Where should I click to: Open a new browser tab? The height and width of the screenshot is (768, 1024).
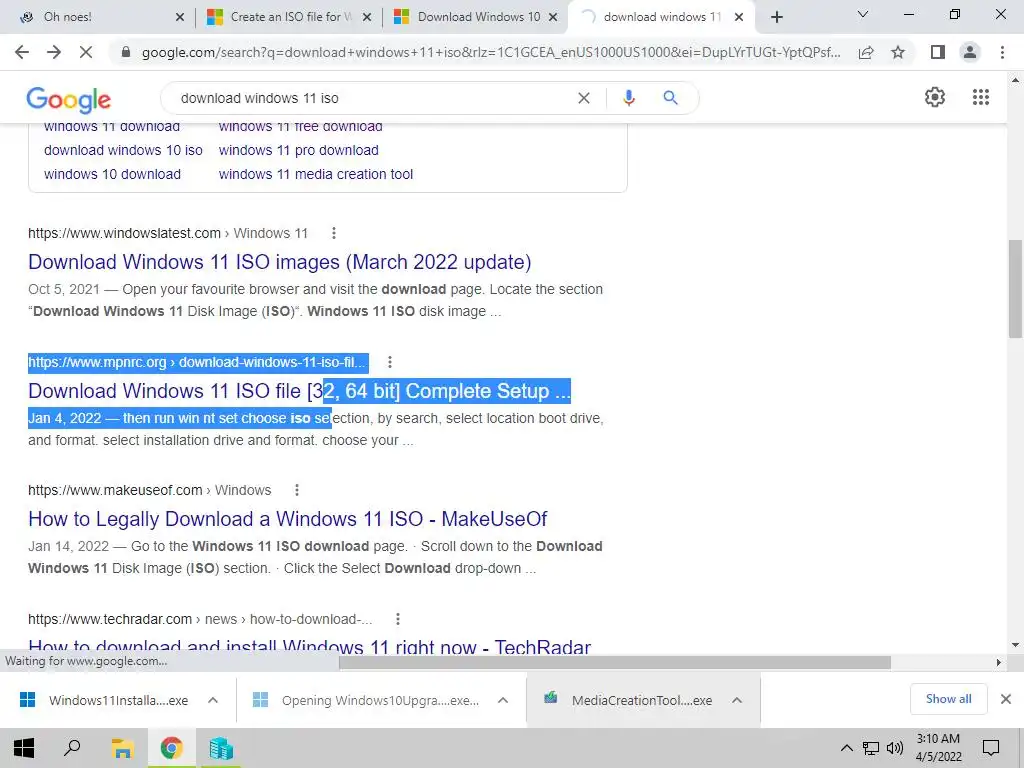pyautogui.click(x=776, y=17)
